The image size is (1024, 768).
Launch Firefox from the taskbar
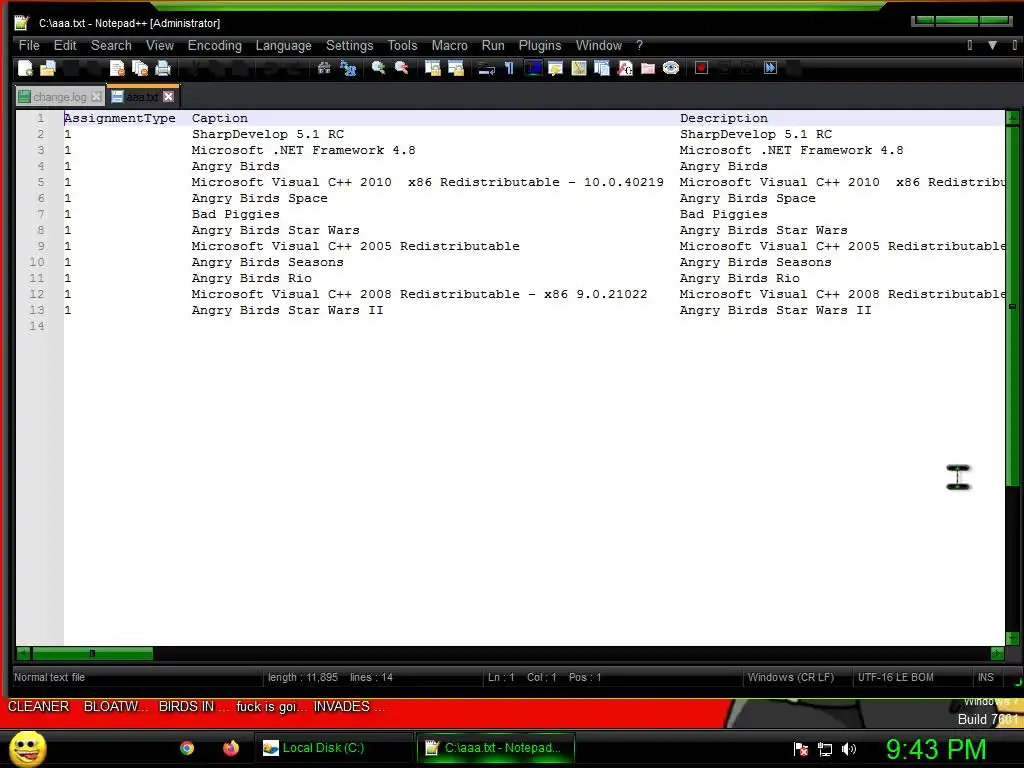pyautogui.click(x=231, y=748)
